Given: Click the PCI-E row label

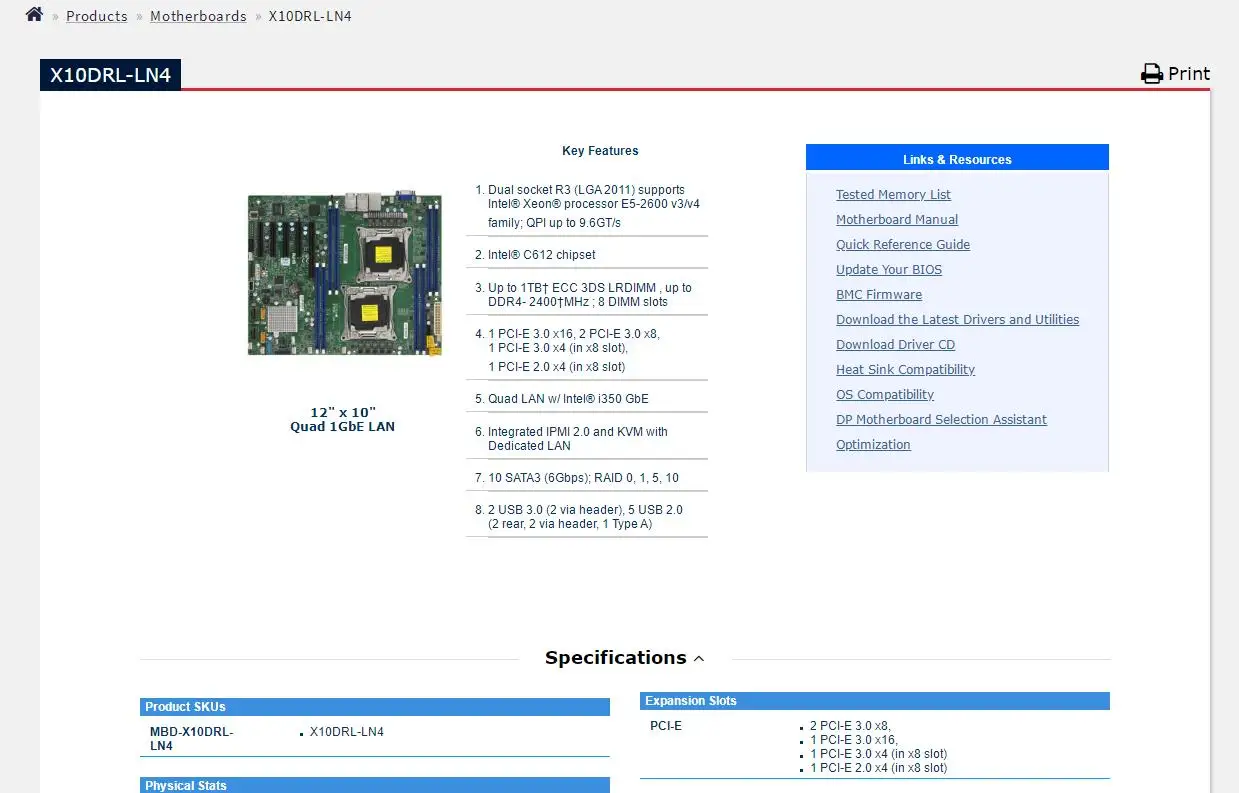Looking at the screenshot, I should tap(666, 726).
